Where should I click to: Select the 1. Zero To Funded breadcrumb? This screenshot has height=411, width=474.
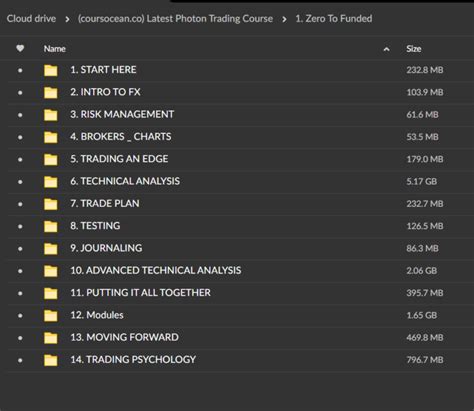coord(334,19)
